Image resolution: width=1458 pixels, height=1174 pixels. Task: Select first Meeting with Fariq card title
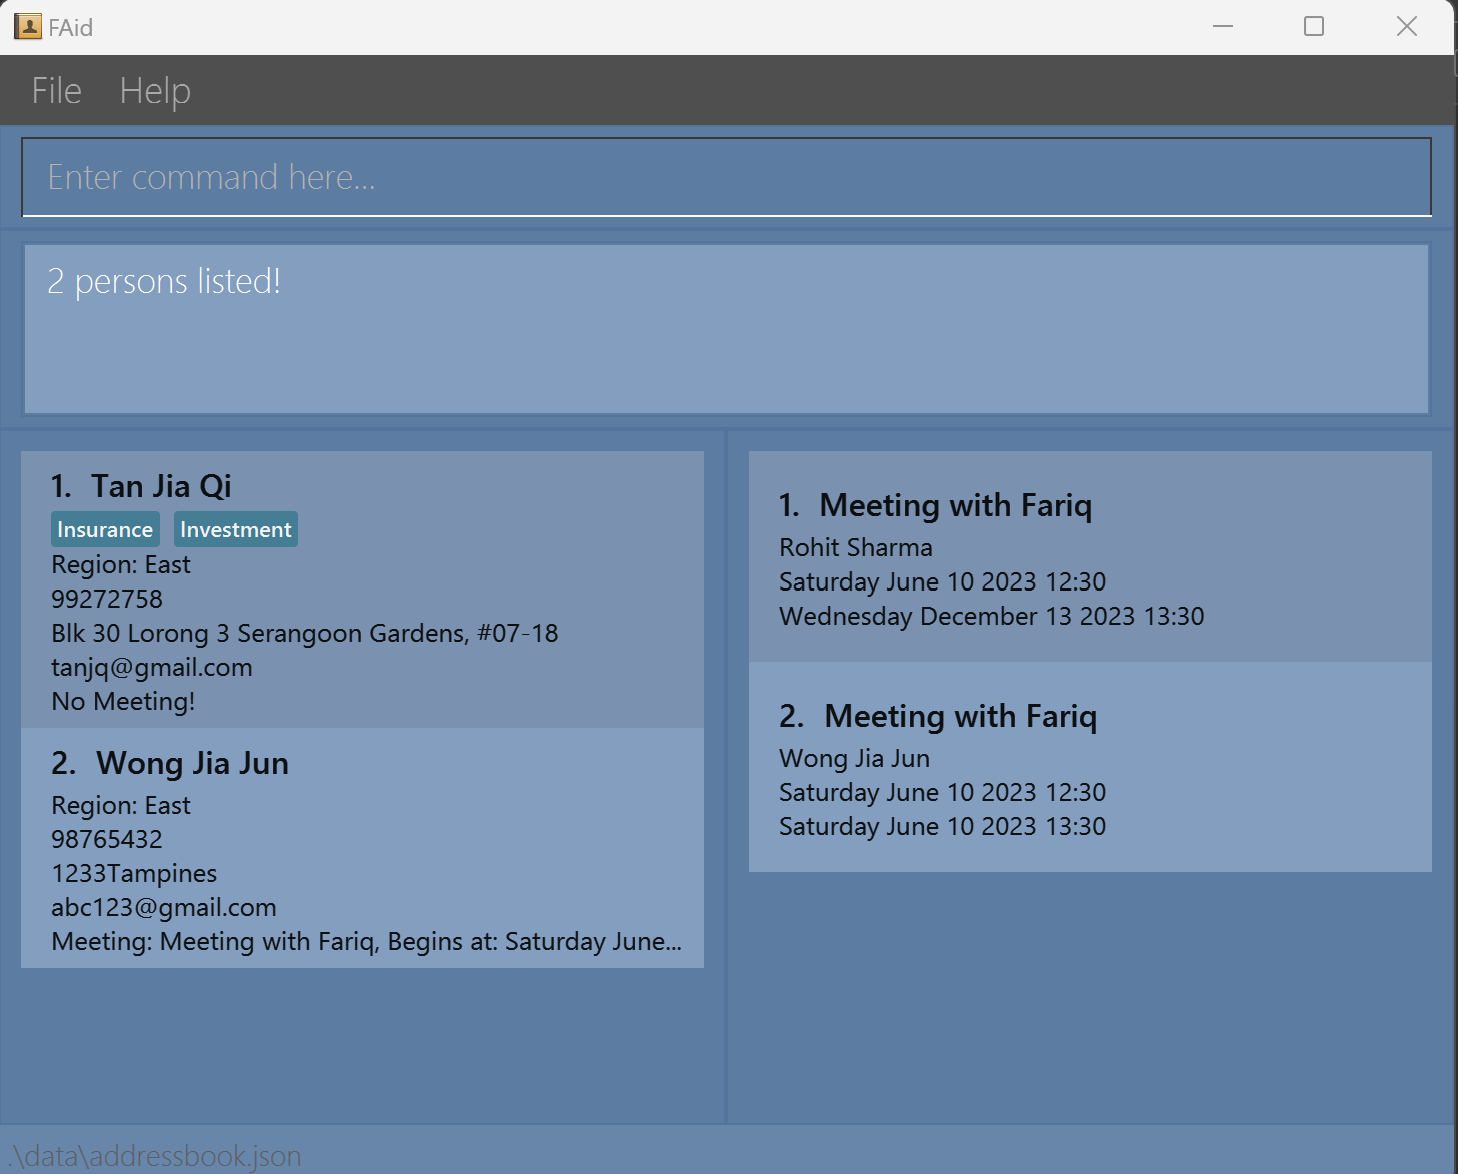coord(955,505)
